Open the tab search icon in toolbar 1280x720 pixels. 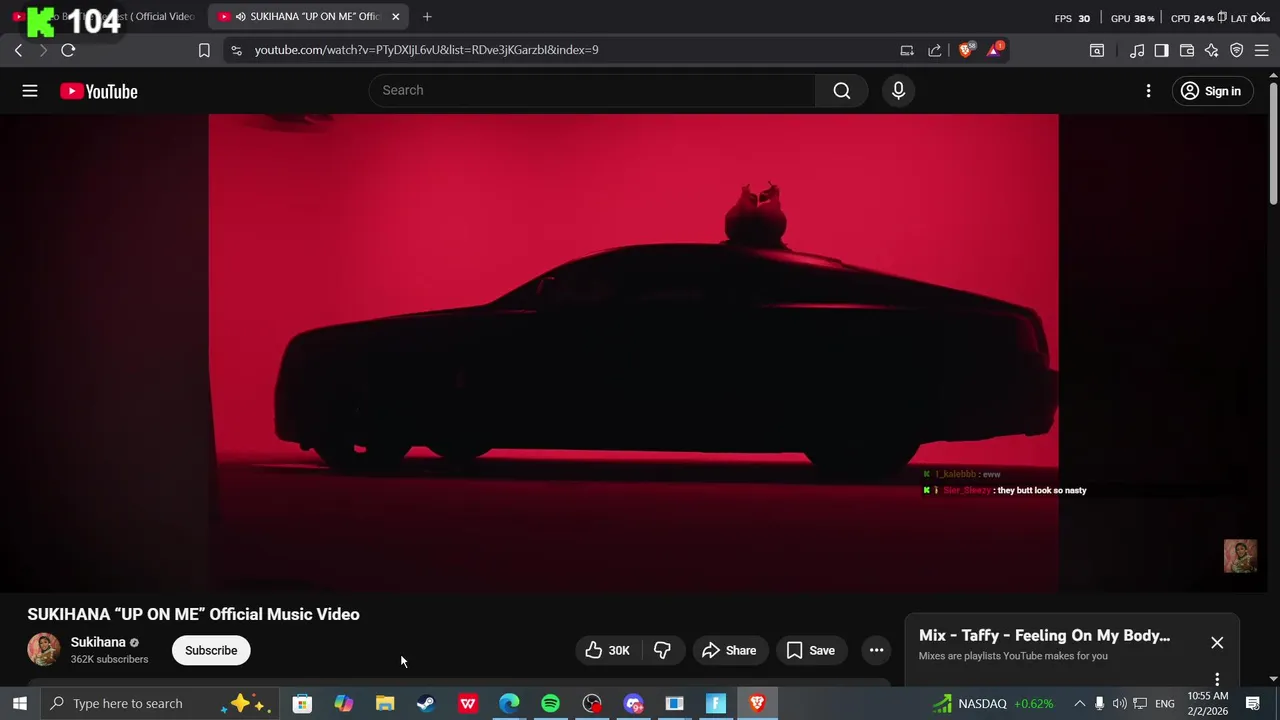coord(1097,50)
